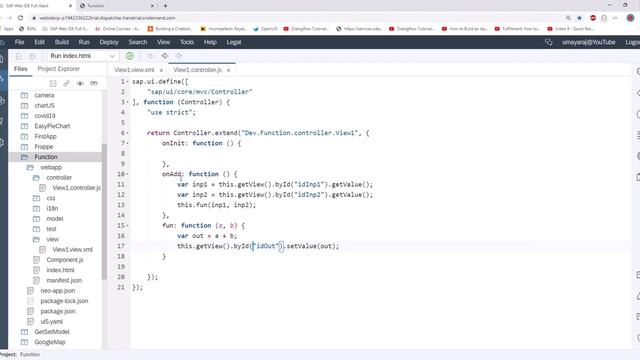
Task: Switch to the Project Explorer tab
Action: 58,69
